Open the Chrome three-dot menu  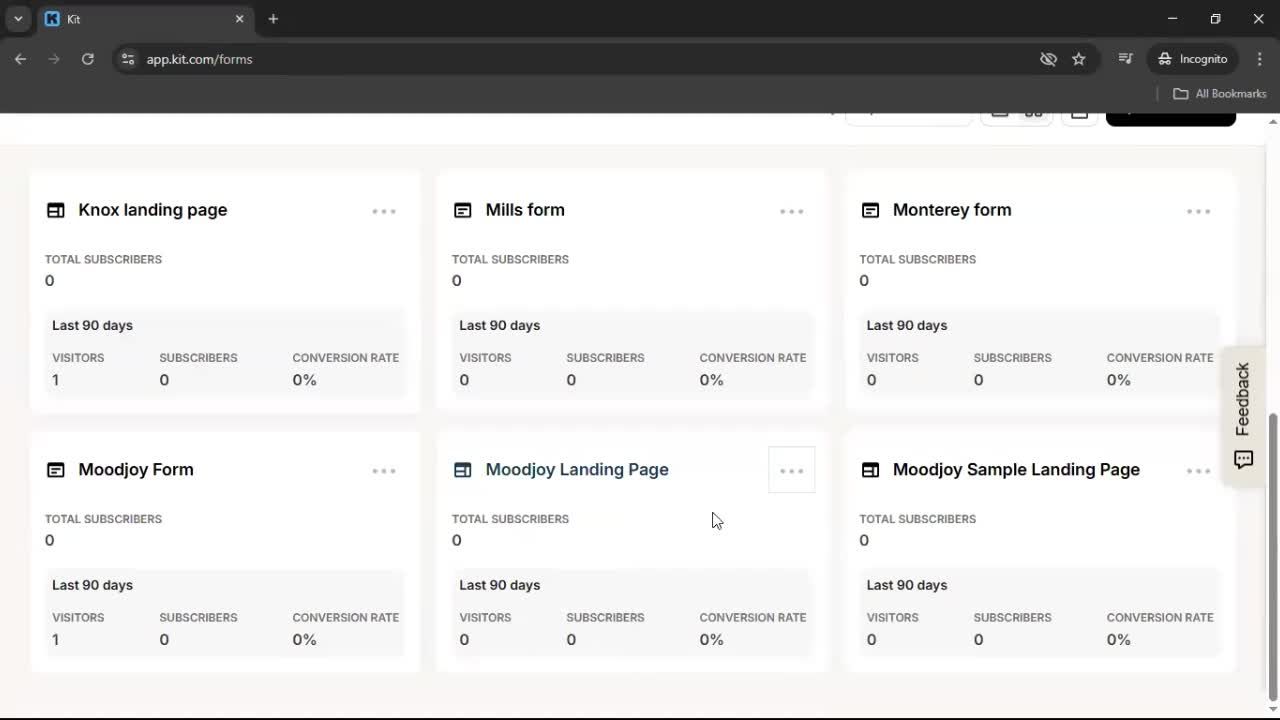click(x=1260, y=59)
